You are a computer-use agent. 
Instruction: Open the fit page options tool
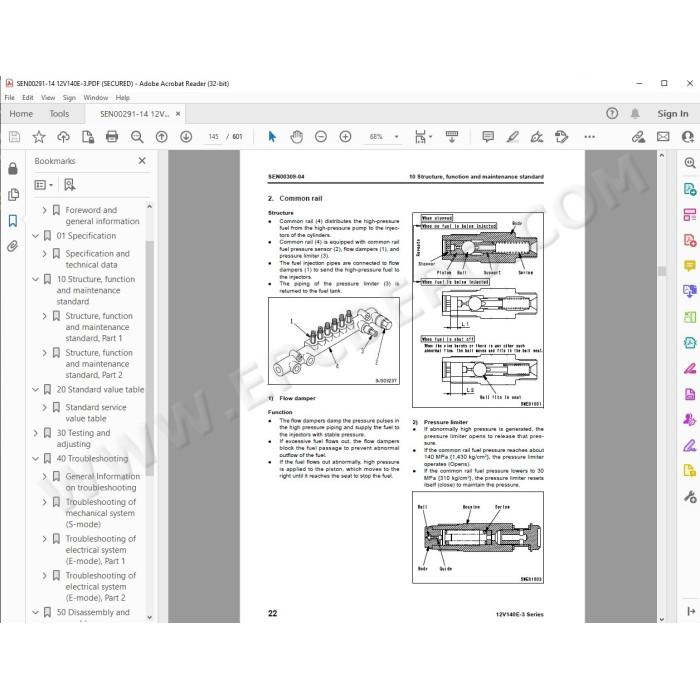pyautogui.click(x=423, y=137)
